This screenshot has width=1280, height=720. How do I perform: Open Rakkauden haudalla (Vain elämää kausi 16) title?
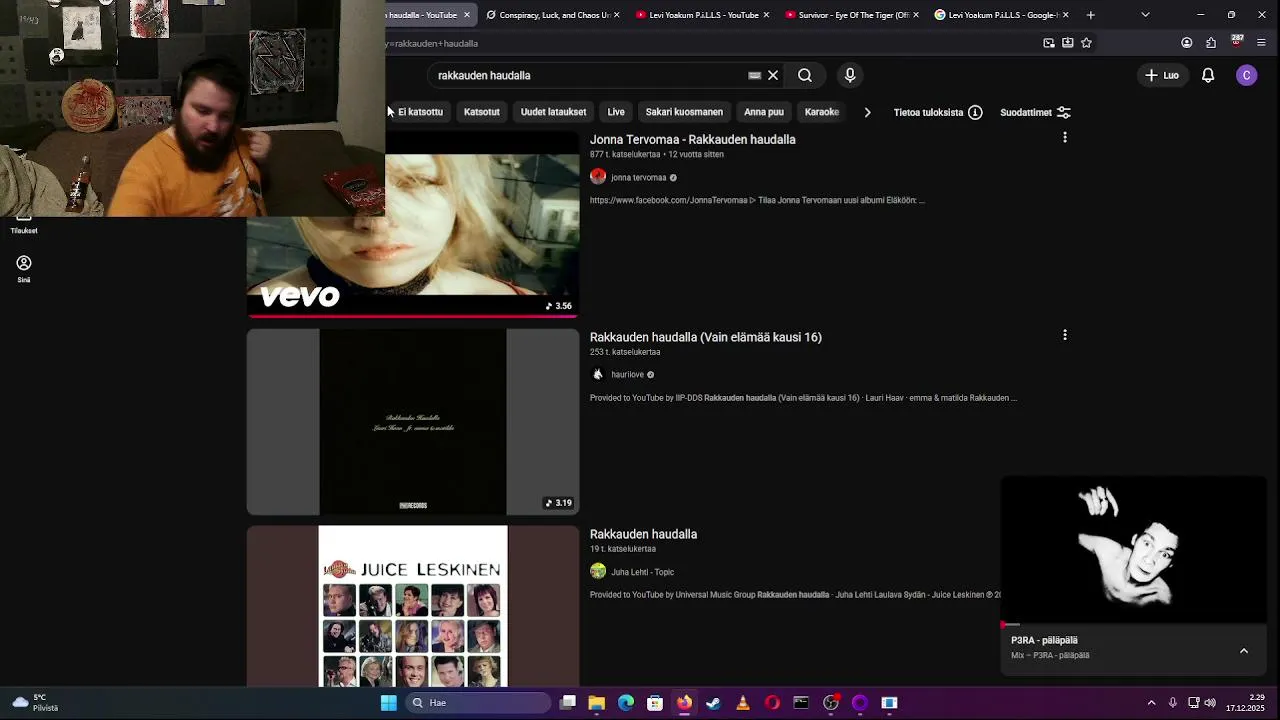click(x=705, y=337)
